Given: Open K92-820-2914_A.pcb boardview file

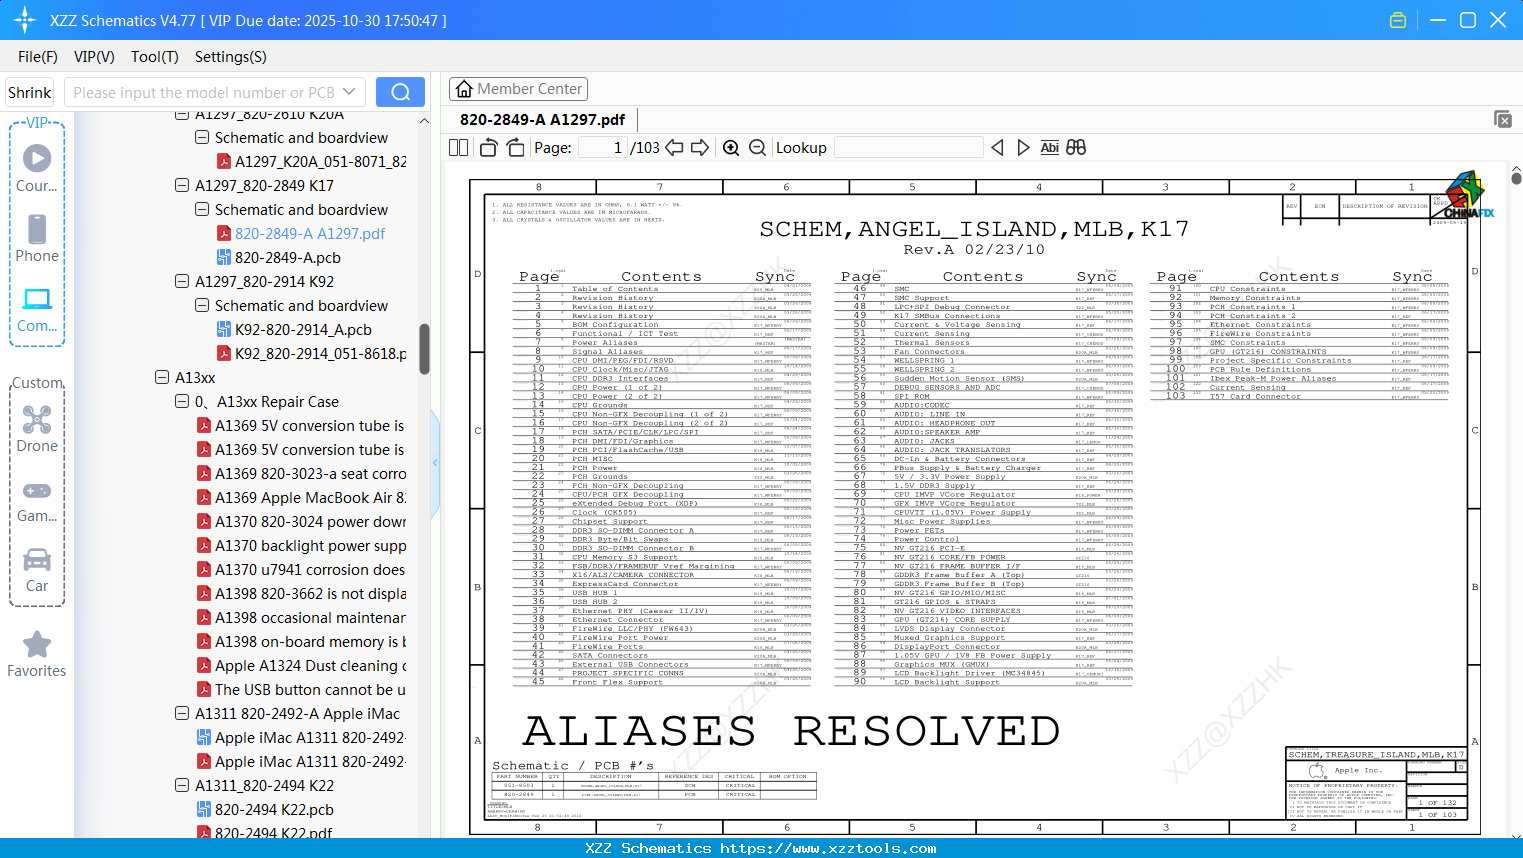Looking at the screenshot, I should (x=303, y=329).
